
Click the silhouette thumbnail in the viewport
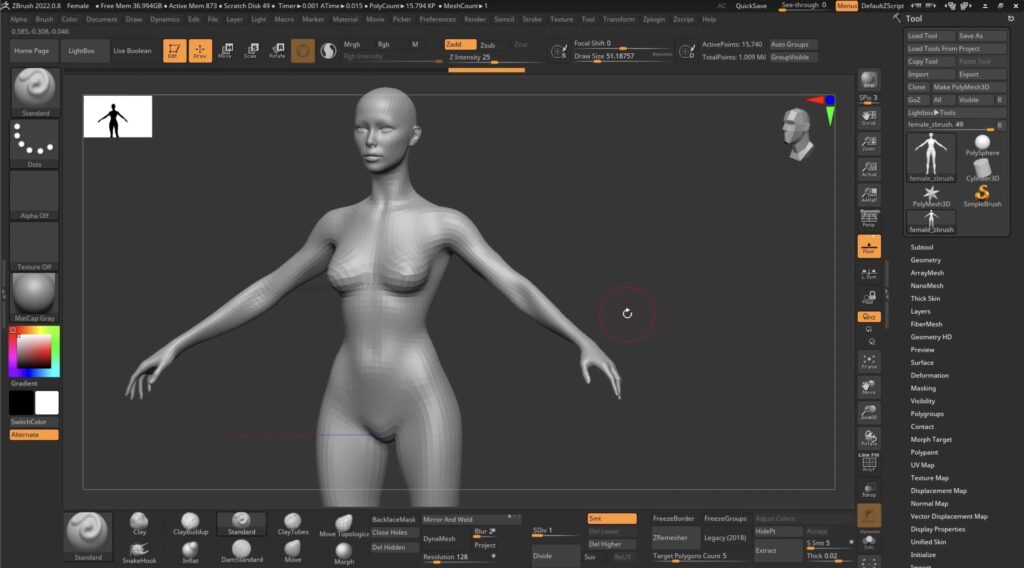click(x=117, y=116)
